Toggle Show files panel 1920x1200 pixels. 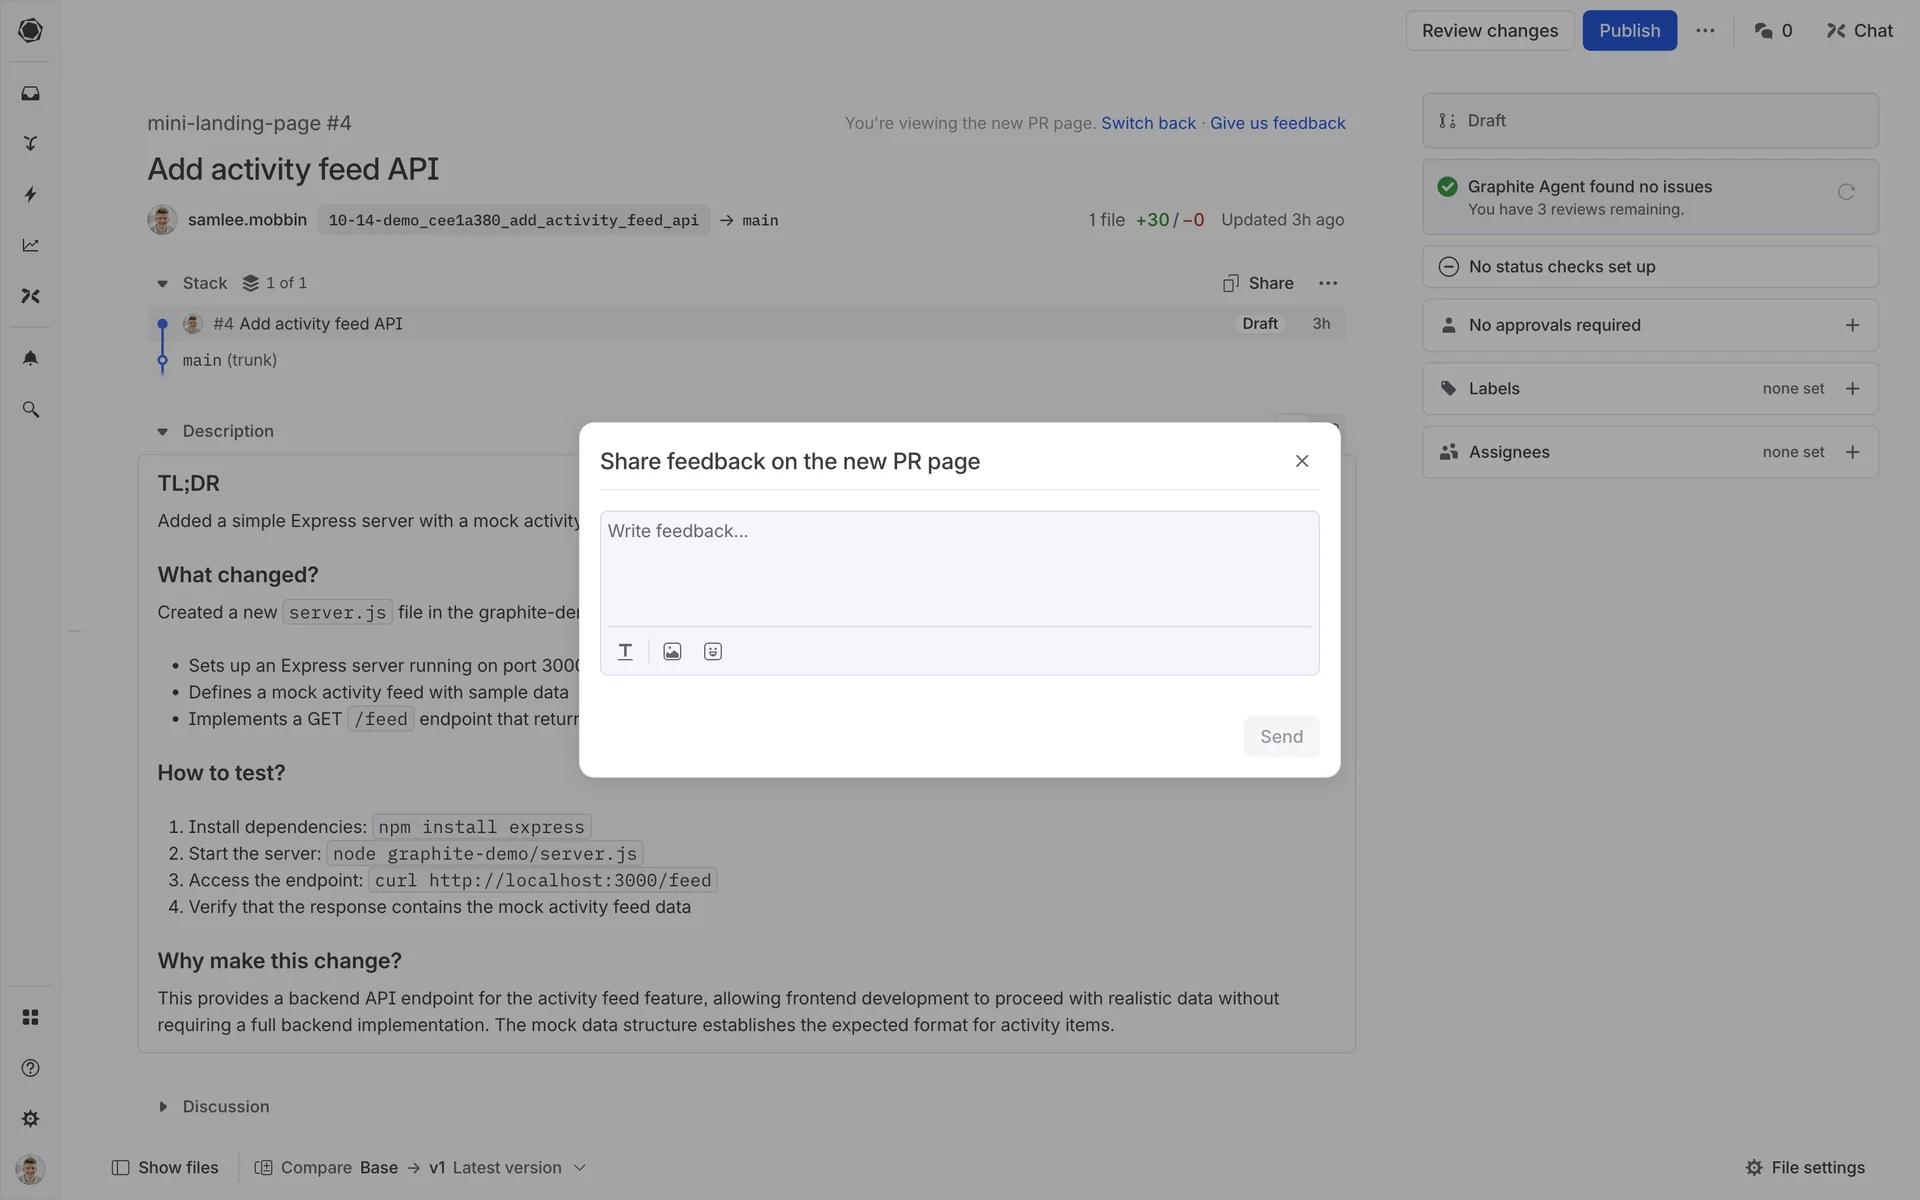coord(165,1168)
